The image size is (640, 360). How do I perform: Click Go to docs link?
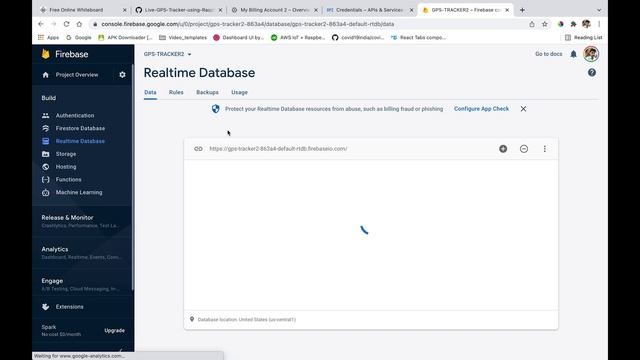(549, 54)
